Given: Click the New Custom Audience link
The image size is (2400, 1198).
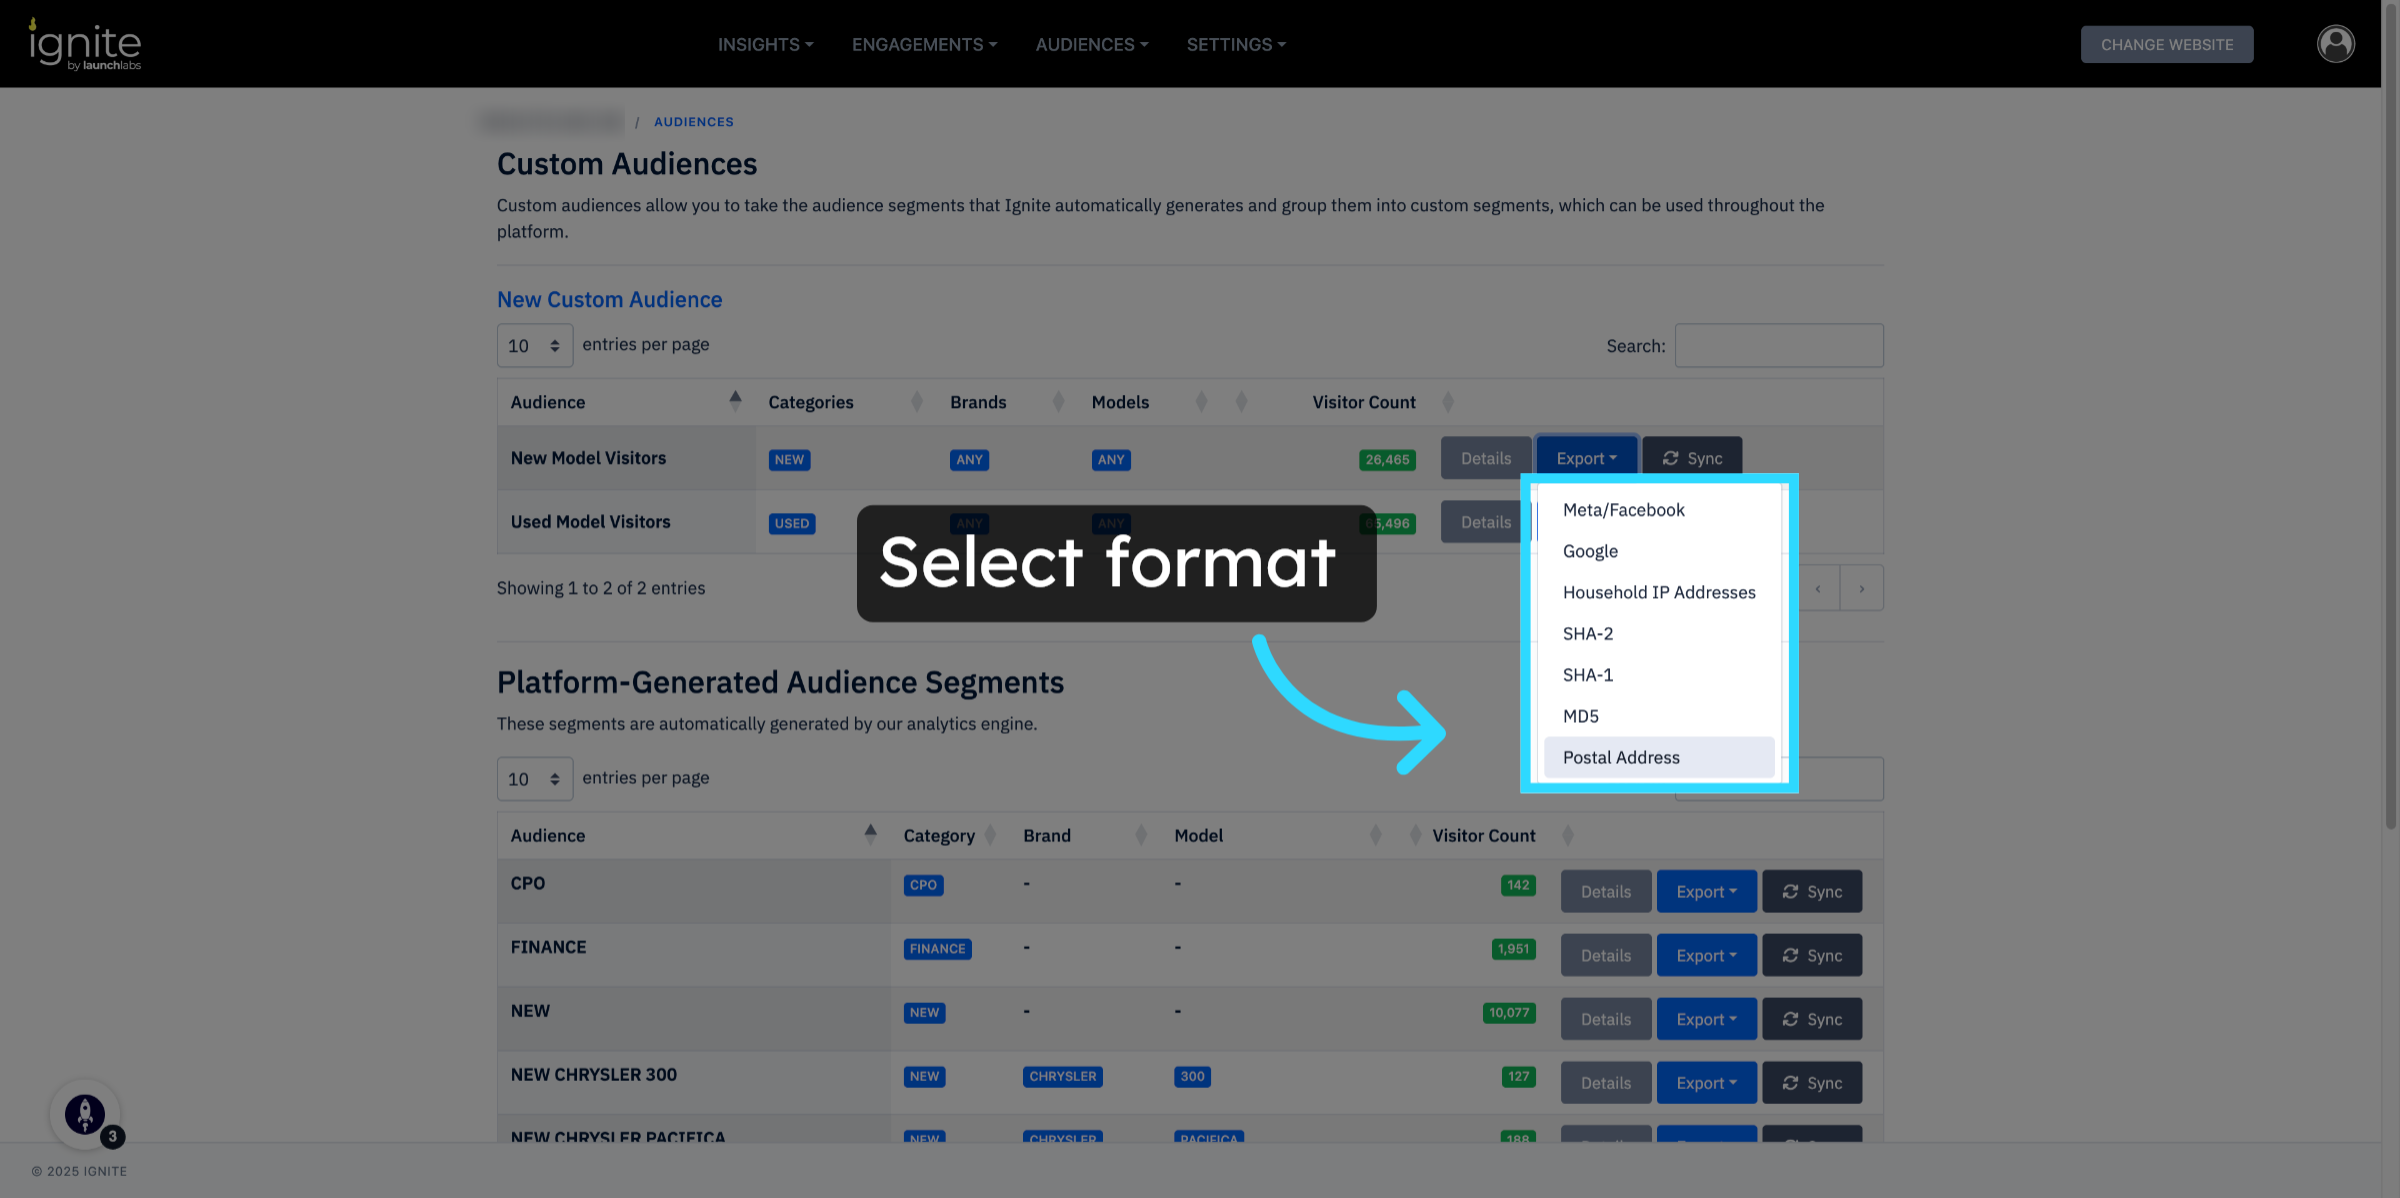Looking at the screenshot, I should coord(609,299).
